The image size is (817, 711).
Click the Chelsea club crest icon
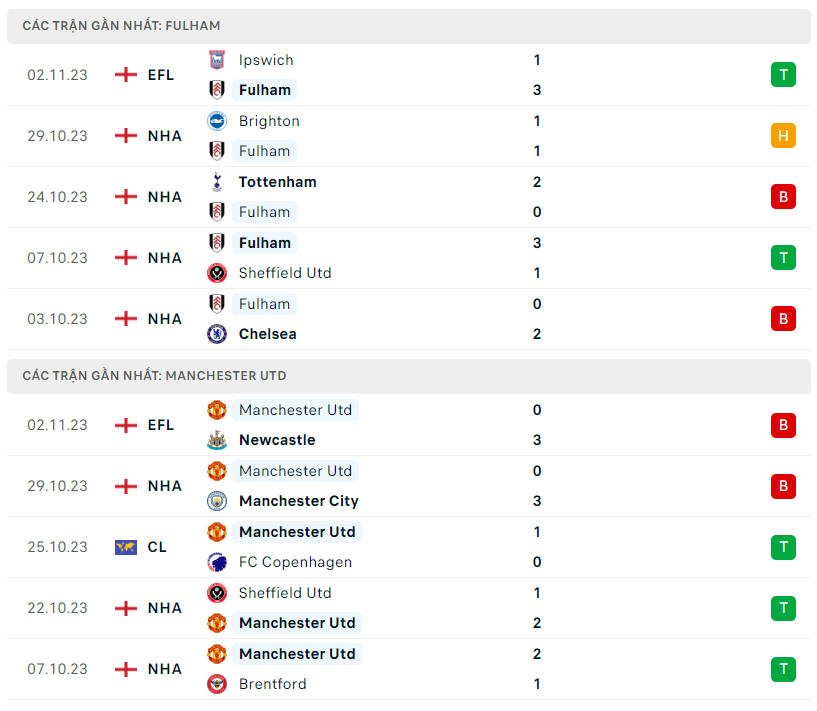tap(216, 334)
